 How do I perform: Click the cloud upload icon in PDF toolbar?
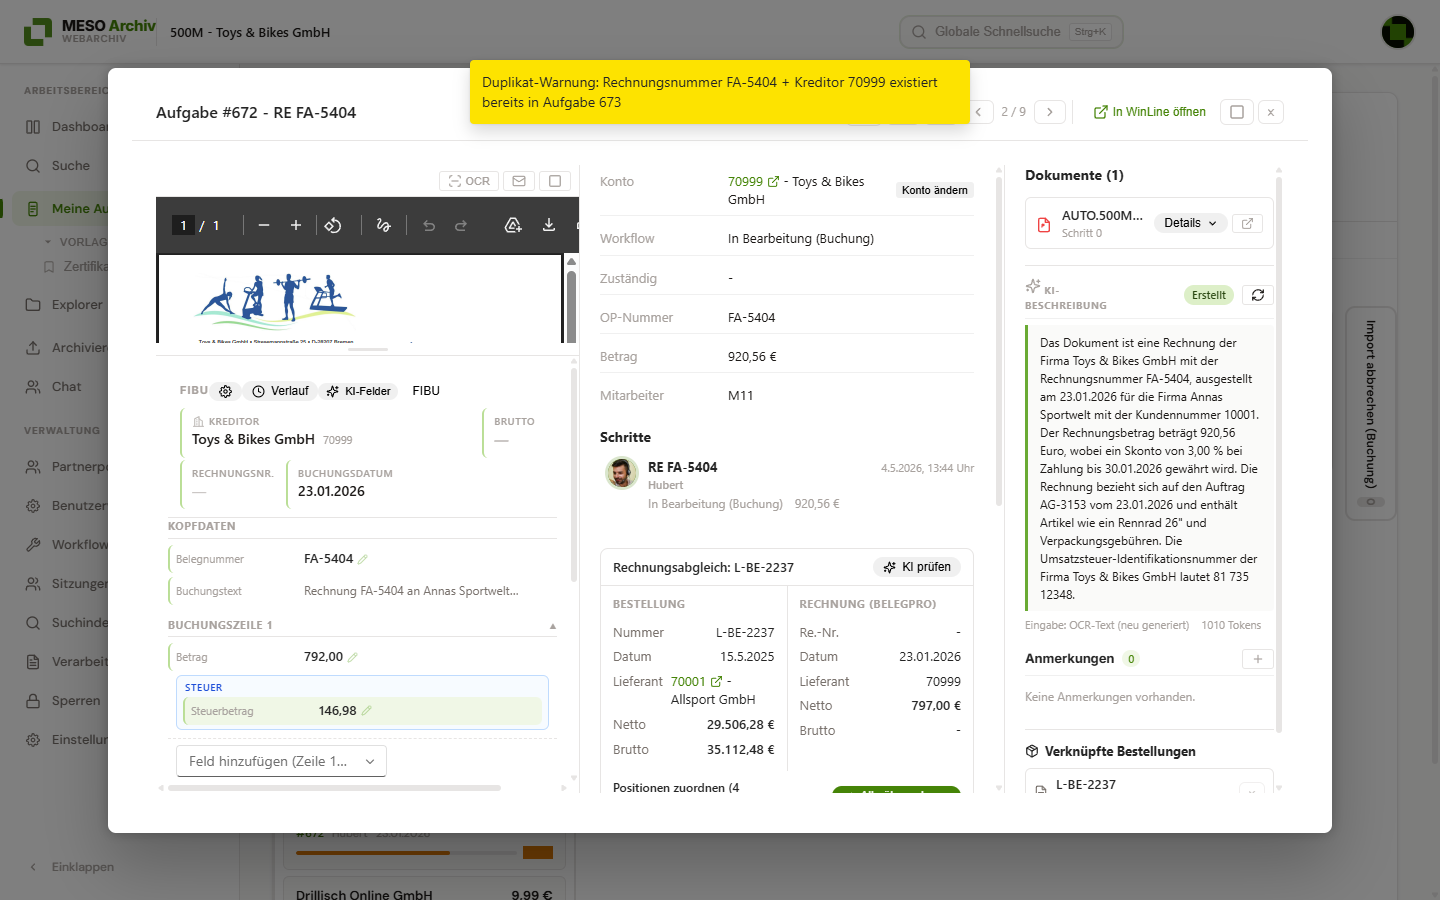pyautogui.click(x=513, y=226)
